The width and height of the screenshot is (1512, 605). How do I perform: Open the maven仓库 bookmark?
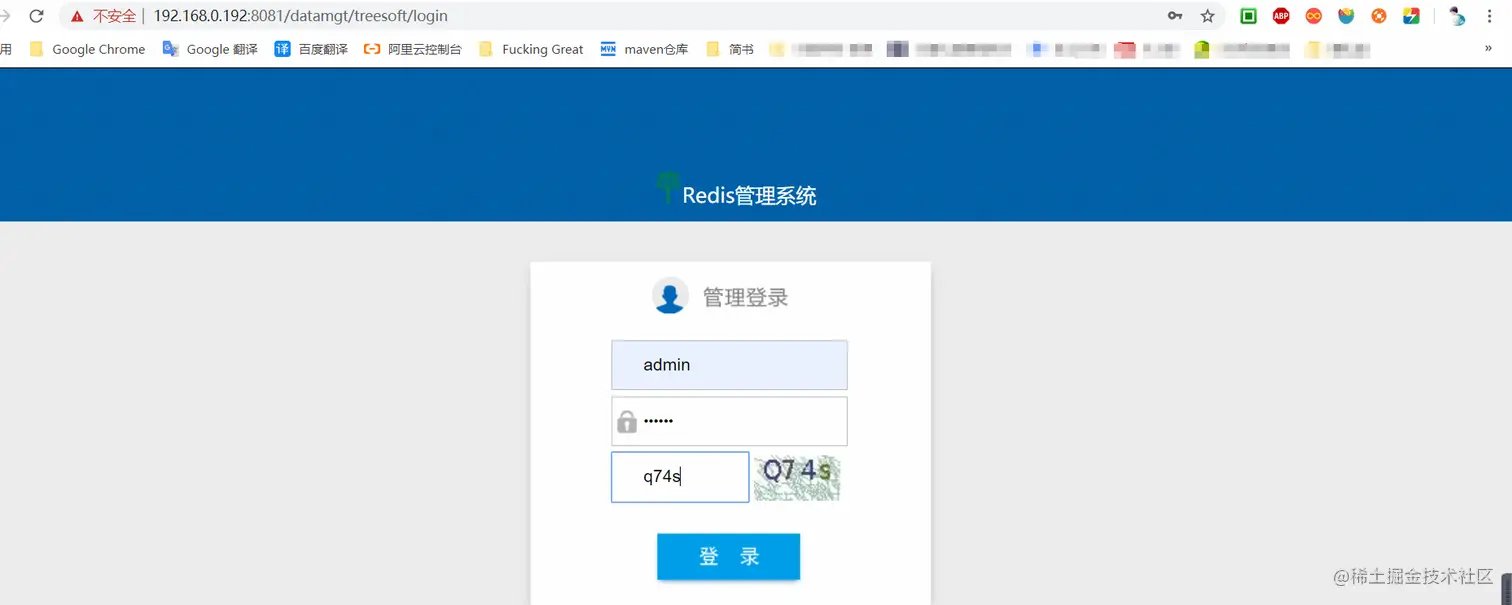644,49
